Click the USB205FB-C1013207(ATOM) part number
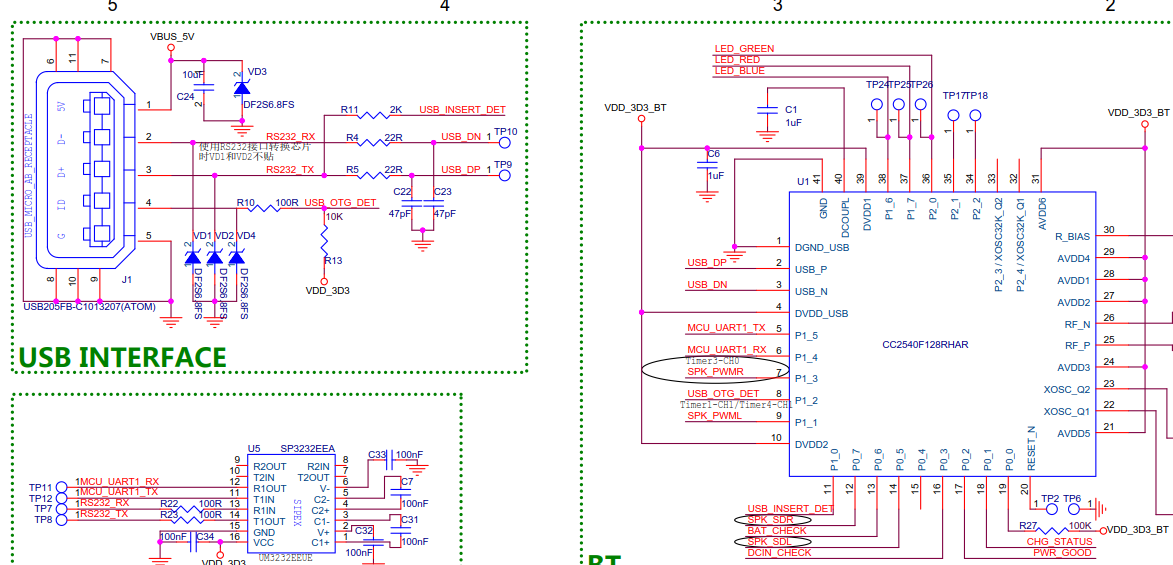Viewport: 1173px width, 565px height. 91,306
